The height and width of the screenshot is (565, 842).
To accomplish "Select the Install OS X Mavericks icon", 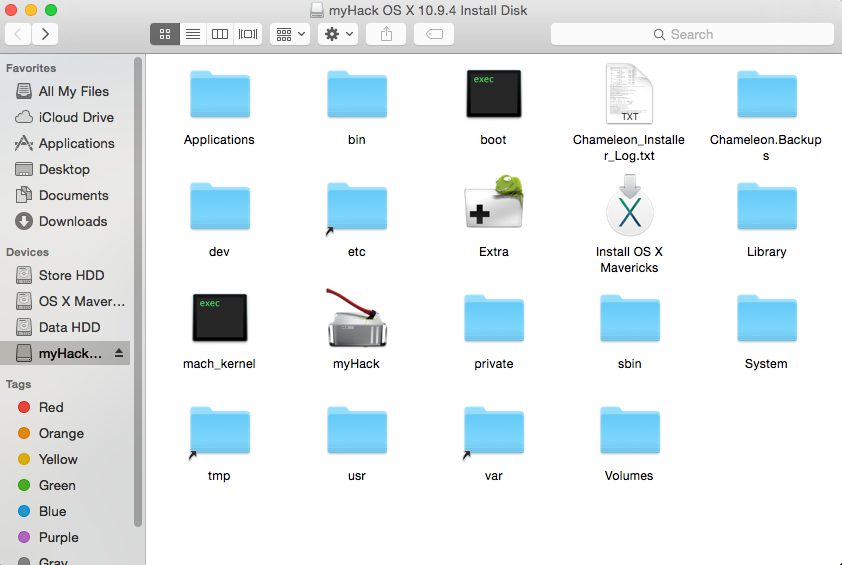I will pos(629,207).
